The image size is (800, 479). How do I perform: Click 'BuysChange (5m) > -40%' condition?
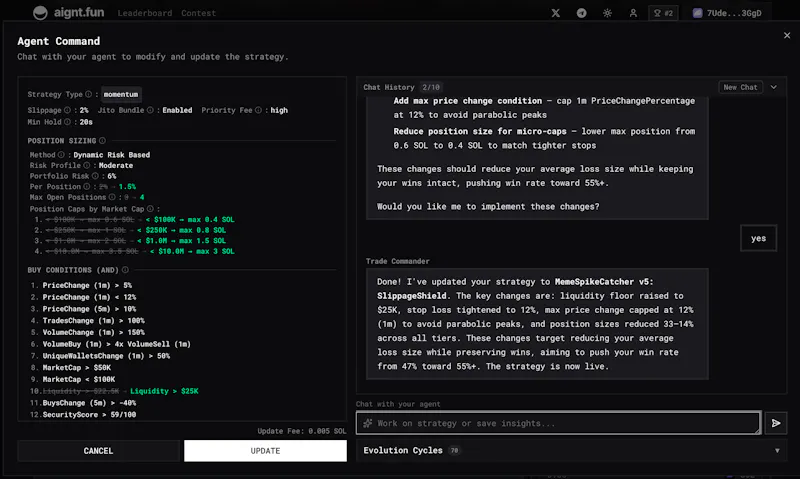89,403
